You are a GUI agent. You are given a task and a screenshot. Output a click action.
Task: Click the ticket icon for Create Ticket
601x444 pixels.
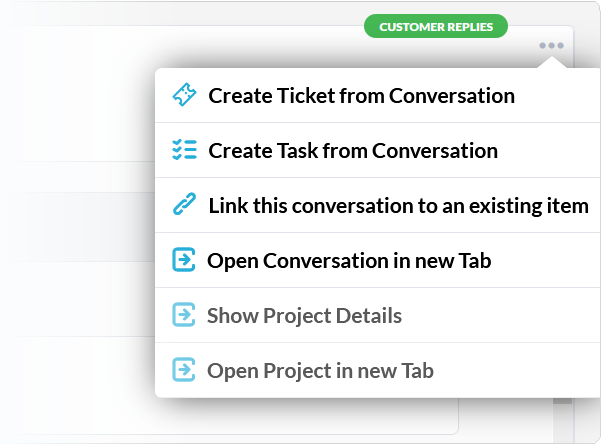tap(184, 95)
